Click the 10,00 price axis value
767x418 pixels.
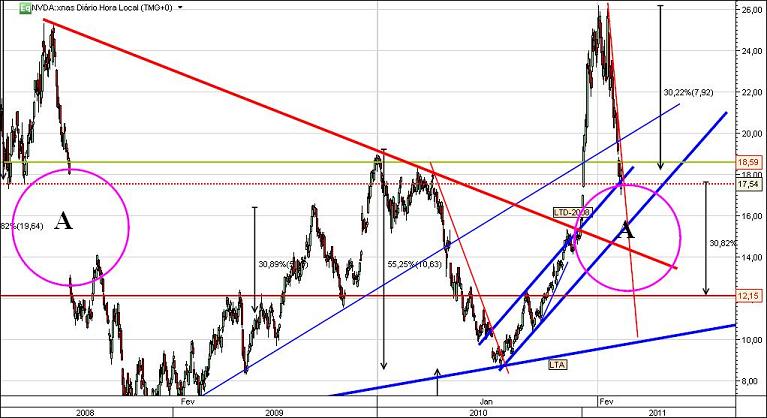(x=752, y=339)
